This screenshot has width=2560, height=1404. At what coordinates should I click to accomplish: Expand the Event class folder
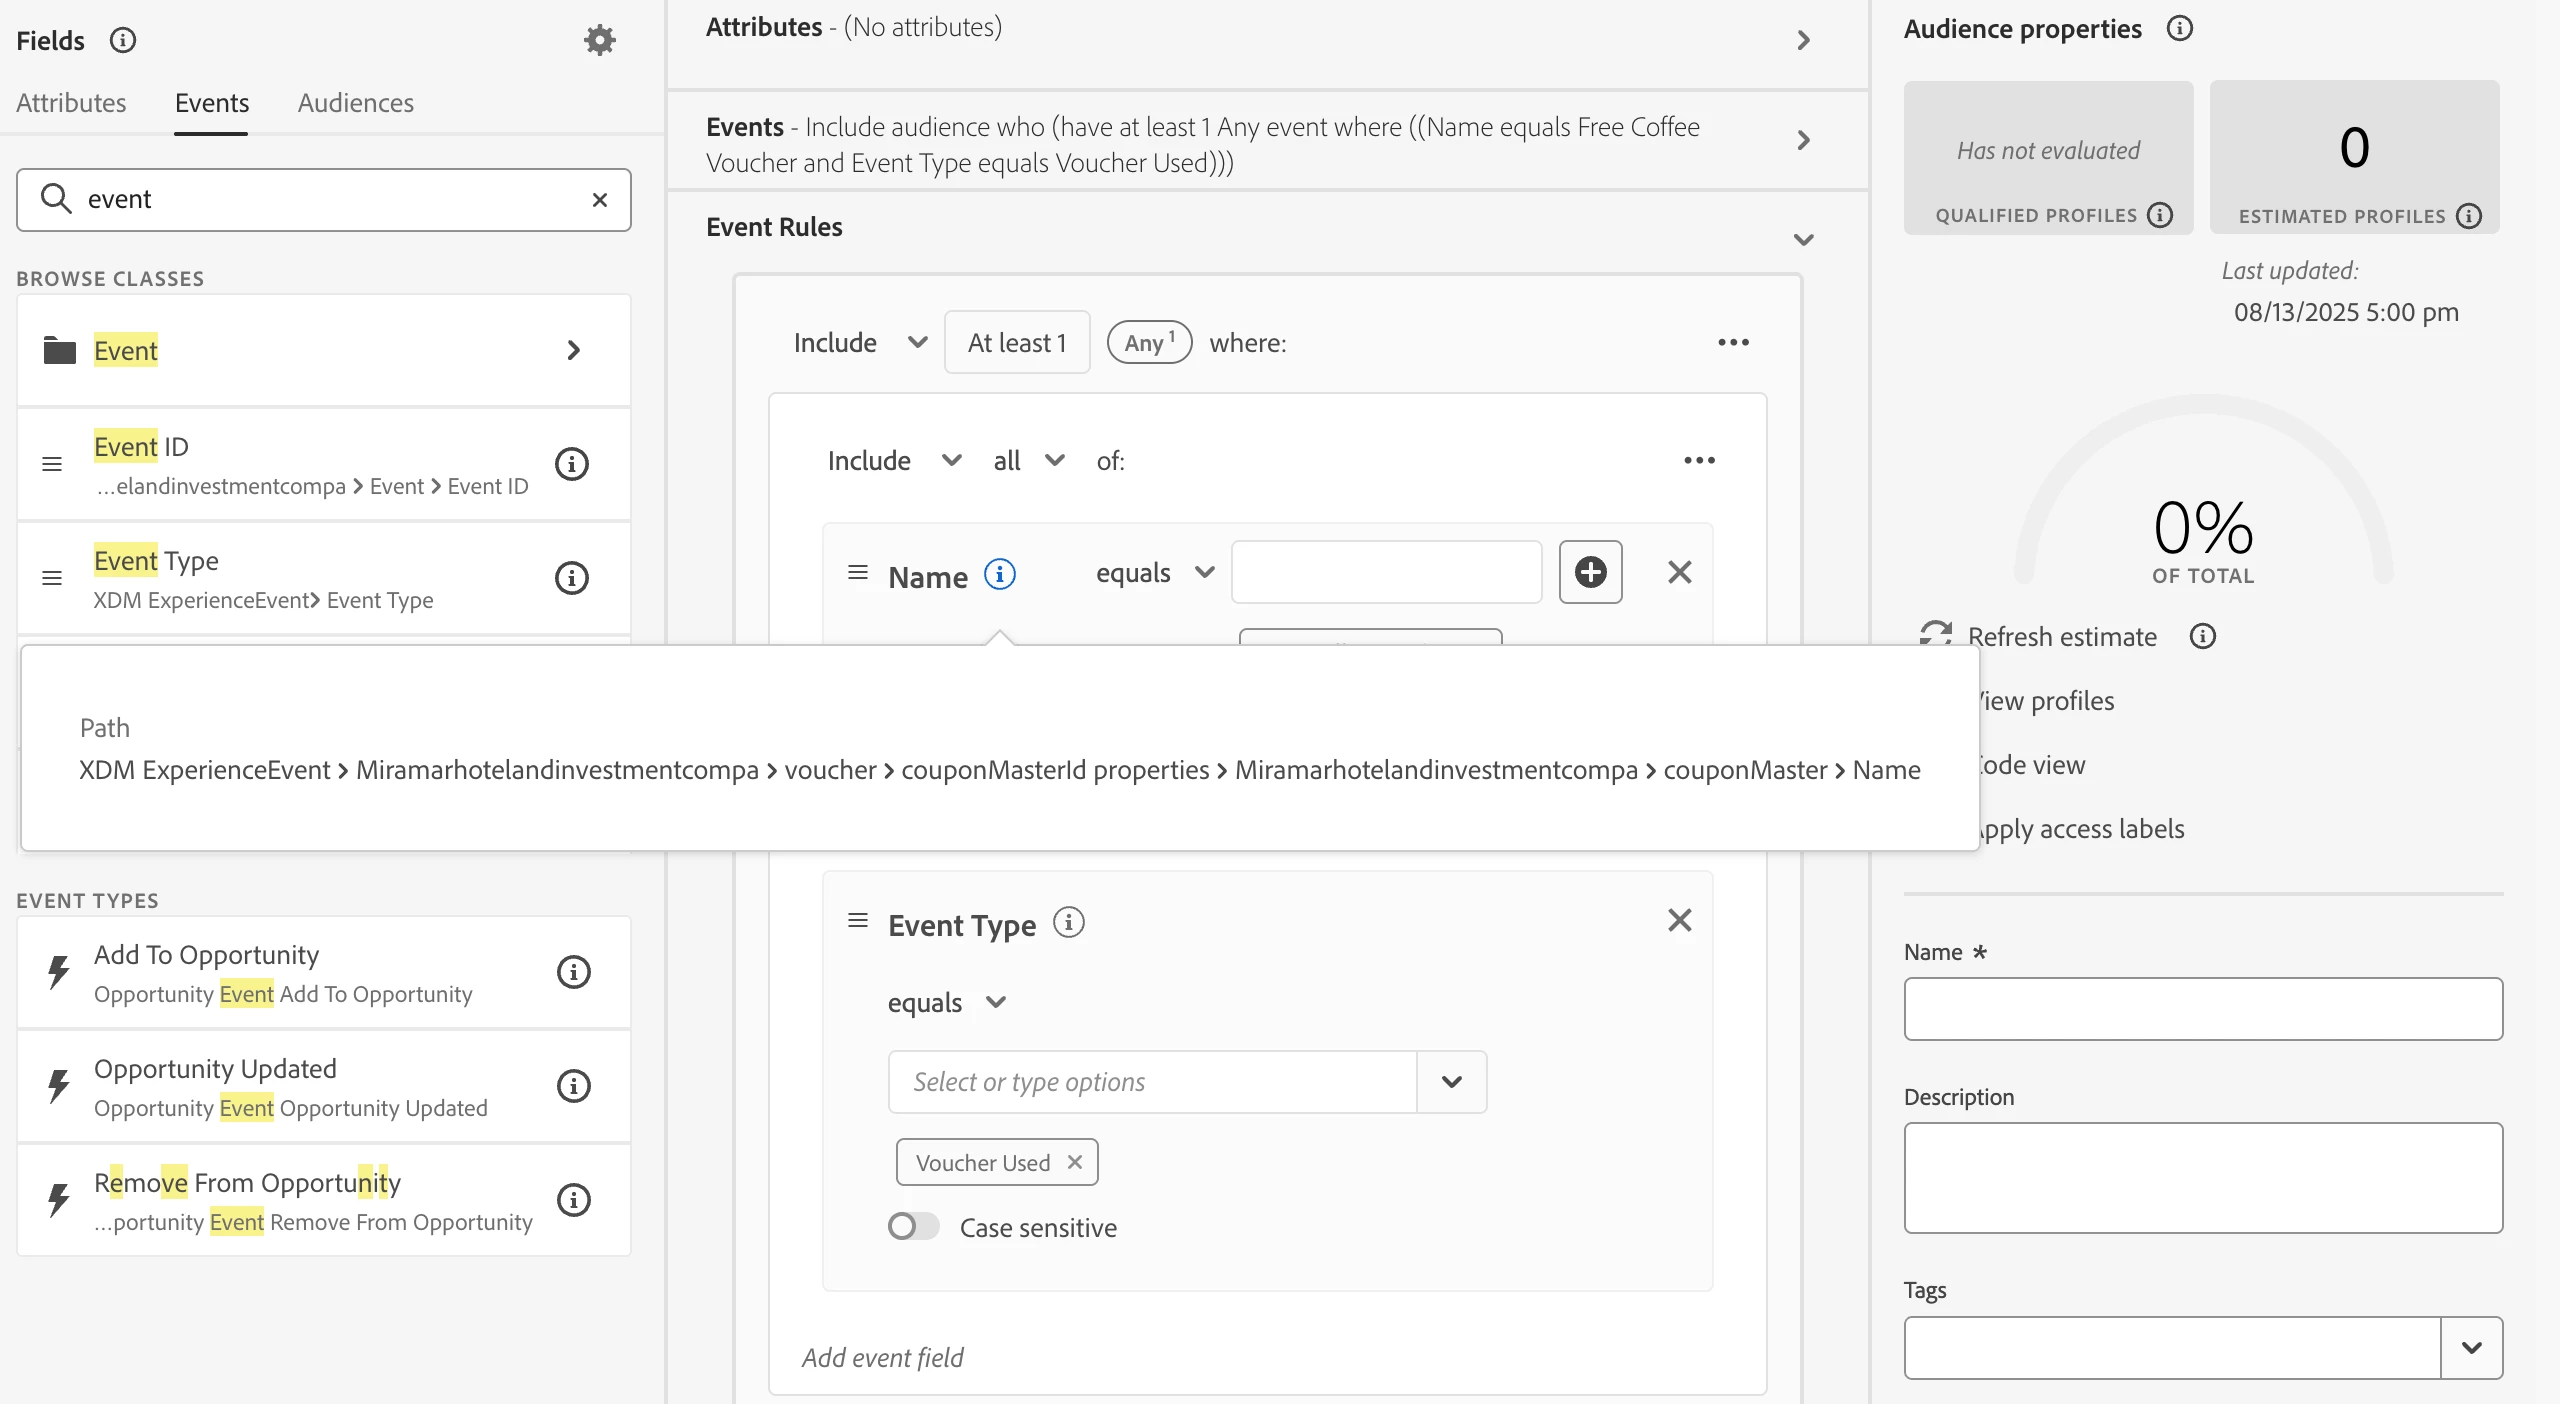572,351
